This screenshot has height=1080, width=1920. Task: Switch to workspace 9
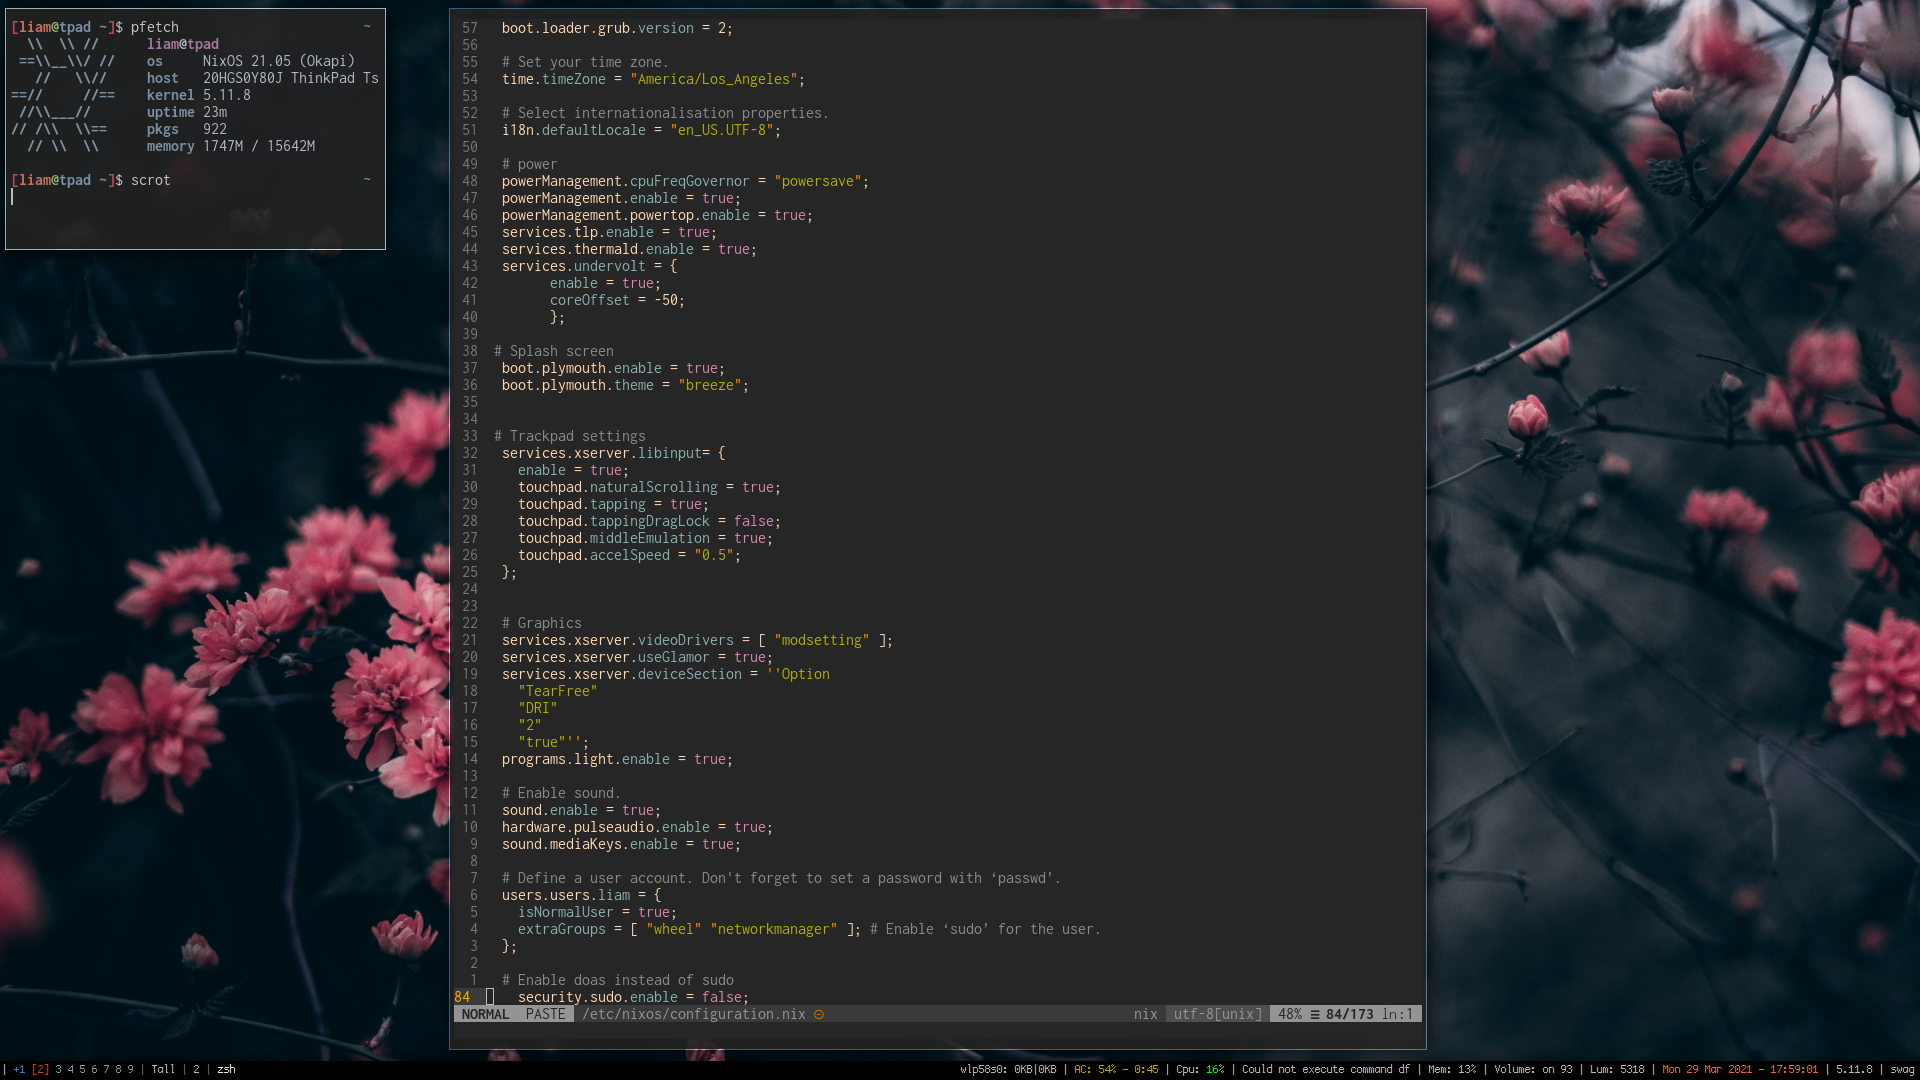[x=130, y=1069]
